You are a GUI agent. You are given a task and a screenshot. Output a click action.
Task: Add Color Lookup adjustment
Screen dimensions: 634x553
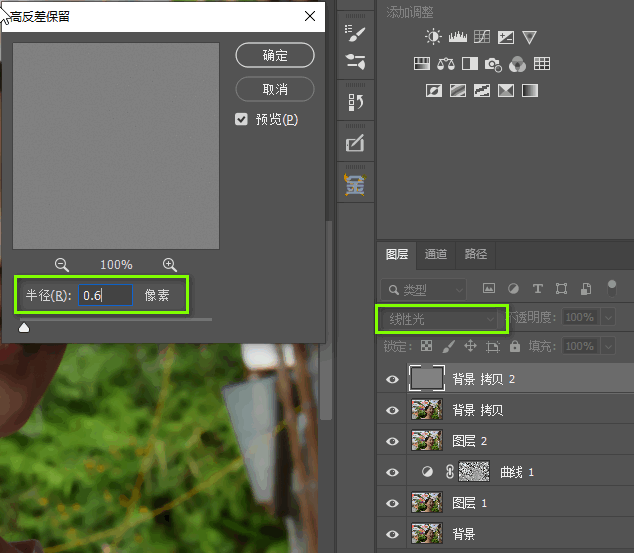click(x=542, y=64)
